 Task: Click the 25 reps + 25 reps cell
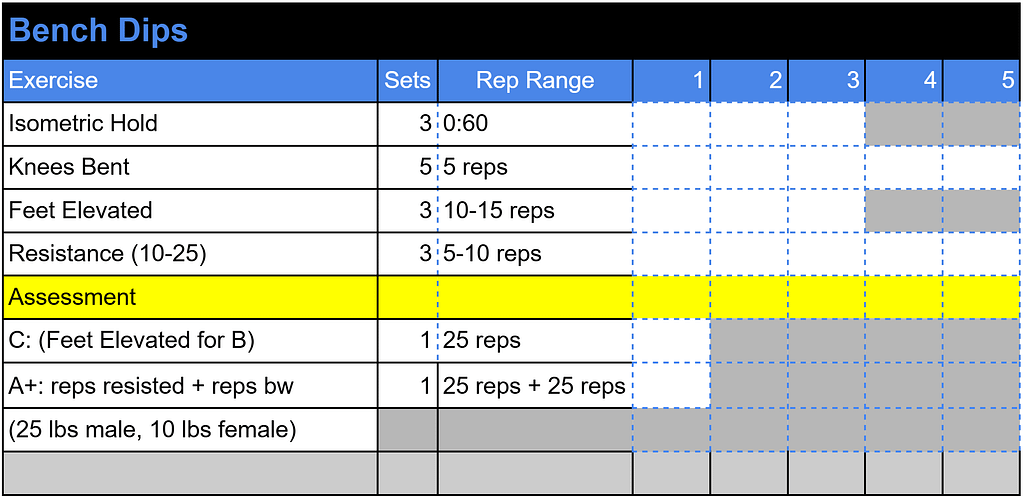pos(535,385)
